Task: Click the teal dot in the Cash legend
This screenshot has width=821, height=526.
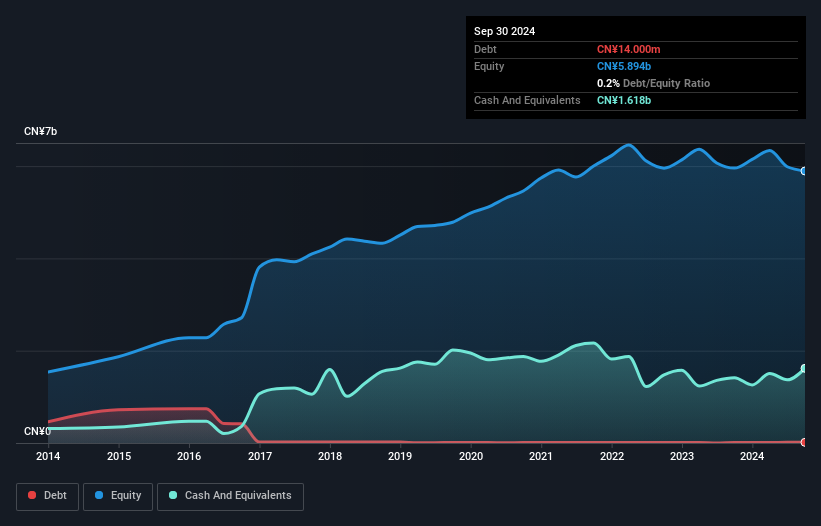Action: coord(173,495)
